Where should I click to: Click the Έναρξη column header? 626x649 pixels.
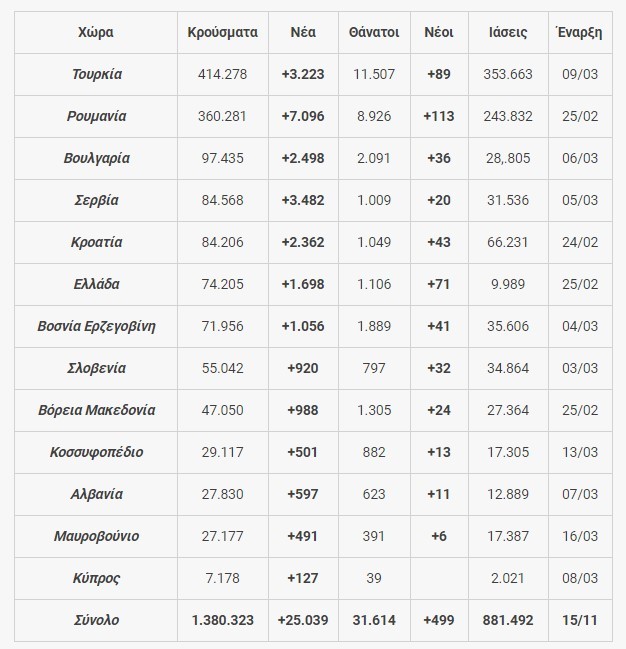[579, 32]
